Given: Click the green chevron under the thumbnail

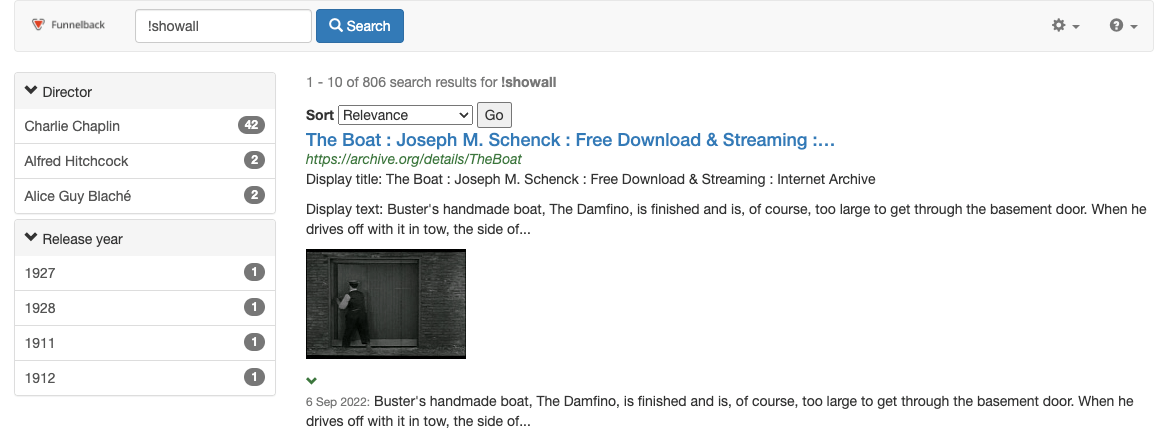Looking at the screenshot, I should (x=312, y=381).
